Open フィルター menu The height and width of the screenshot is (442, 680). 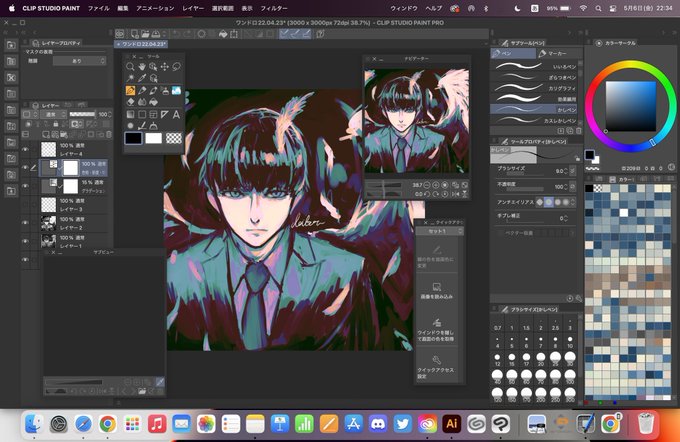click(274, 8)
